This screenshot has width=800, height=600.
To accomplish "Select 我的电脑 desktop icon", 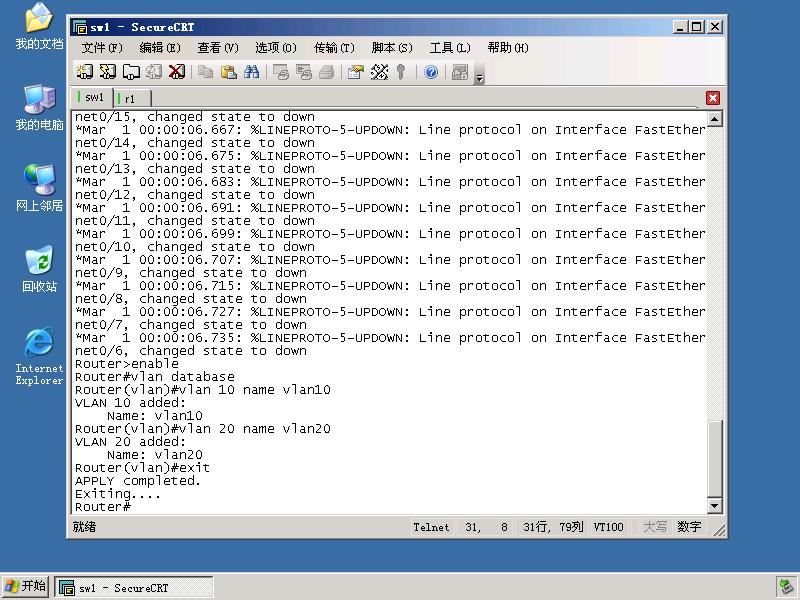I will (x=39, y=108).
